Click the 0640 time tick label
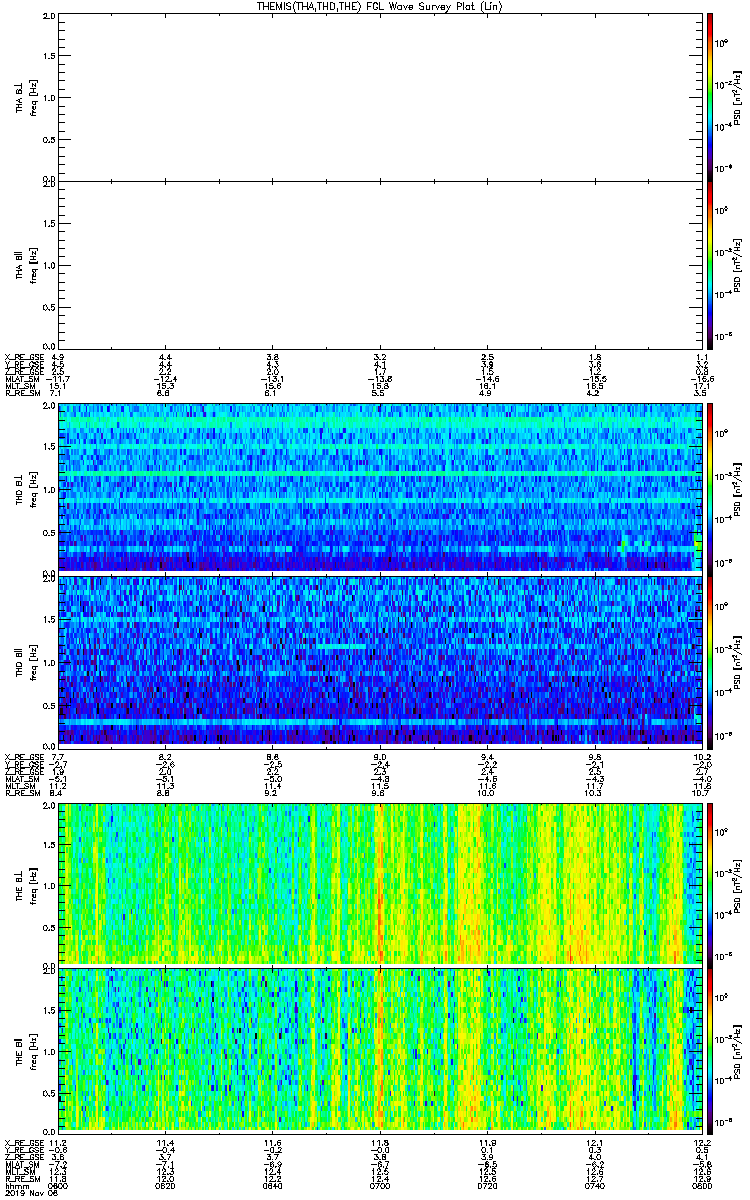The height and width of the screenshot is (1200, 750). tap(273, 1186)
